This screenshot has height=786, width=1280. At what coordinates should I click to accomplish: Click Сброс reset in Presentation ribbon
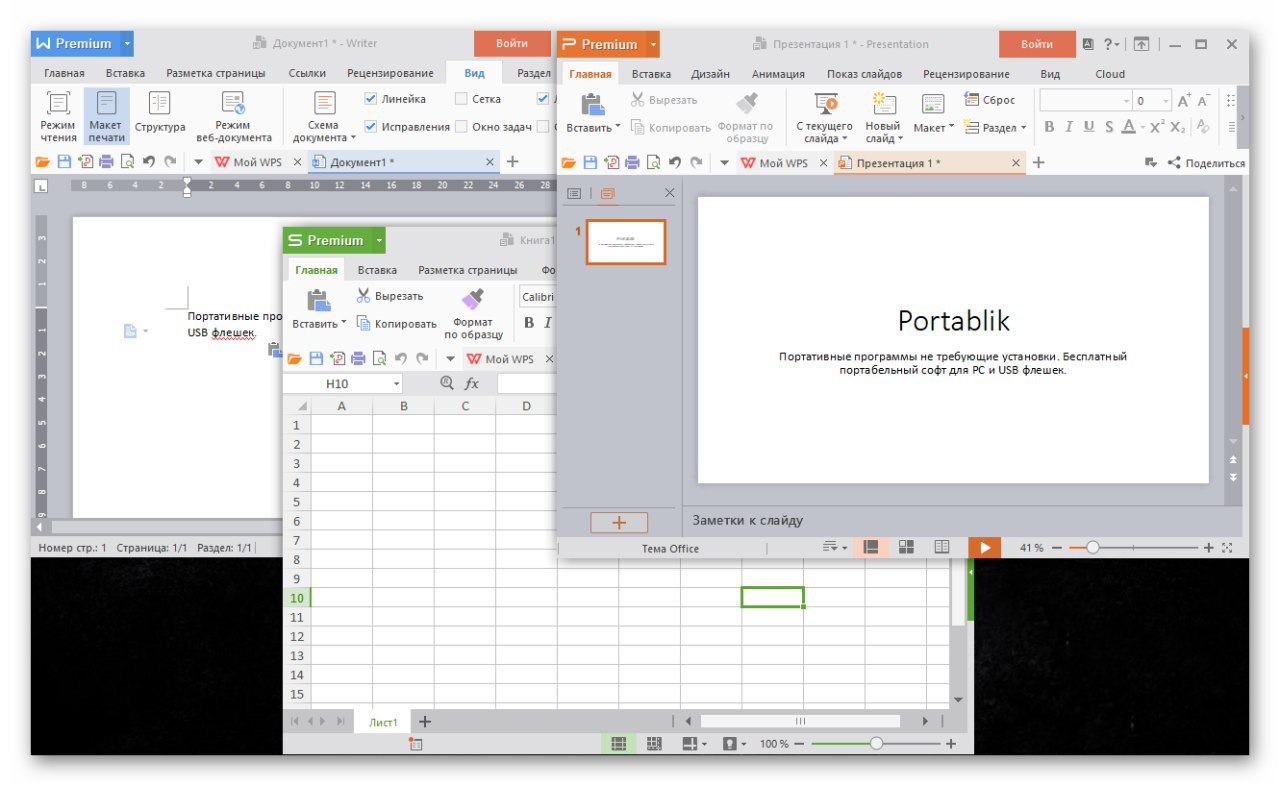pos(989,100)
